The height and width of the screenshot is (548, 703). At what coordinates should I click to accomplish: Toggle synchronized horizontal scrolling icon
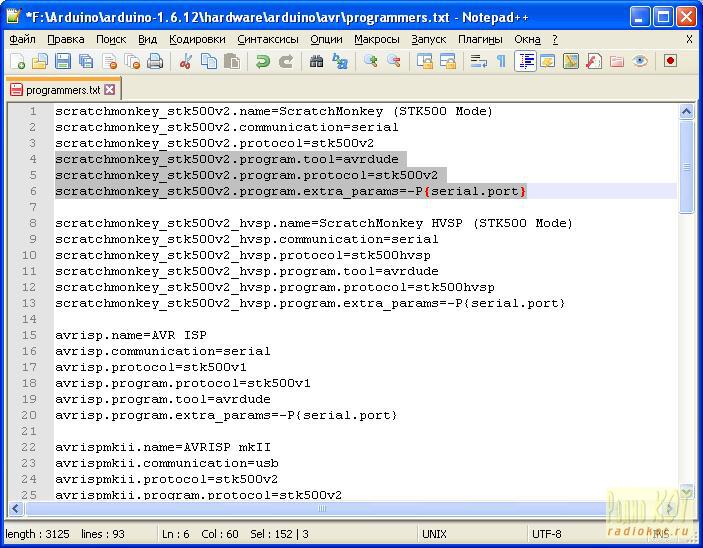coord(447,61)
